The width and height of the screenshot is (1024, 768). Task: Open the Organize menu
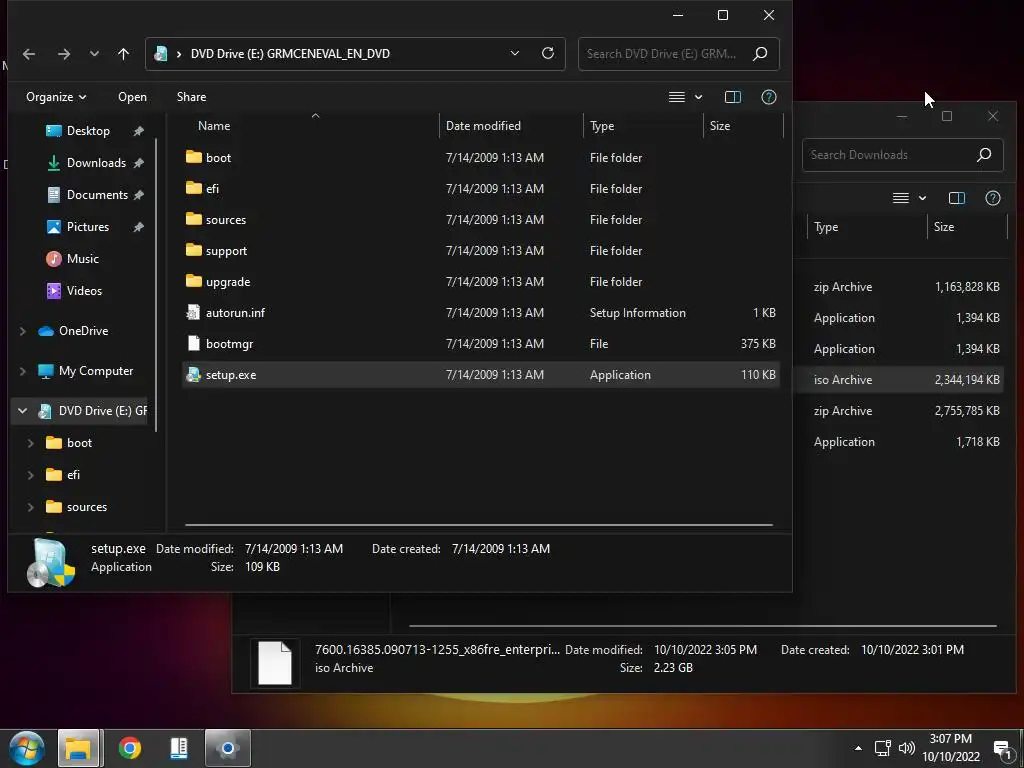click(56, 97)
